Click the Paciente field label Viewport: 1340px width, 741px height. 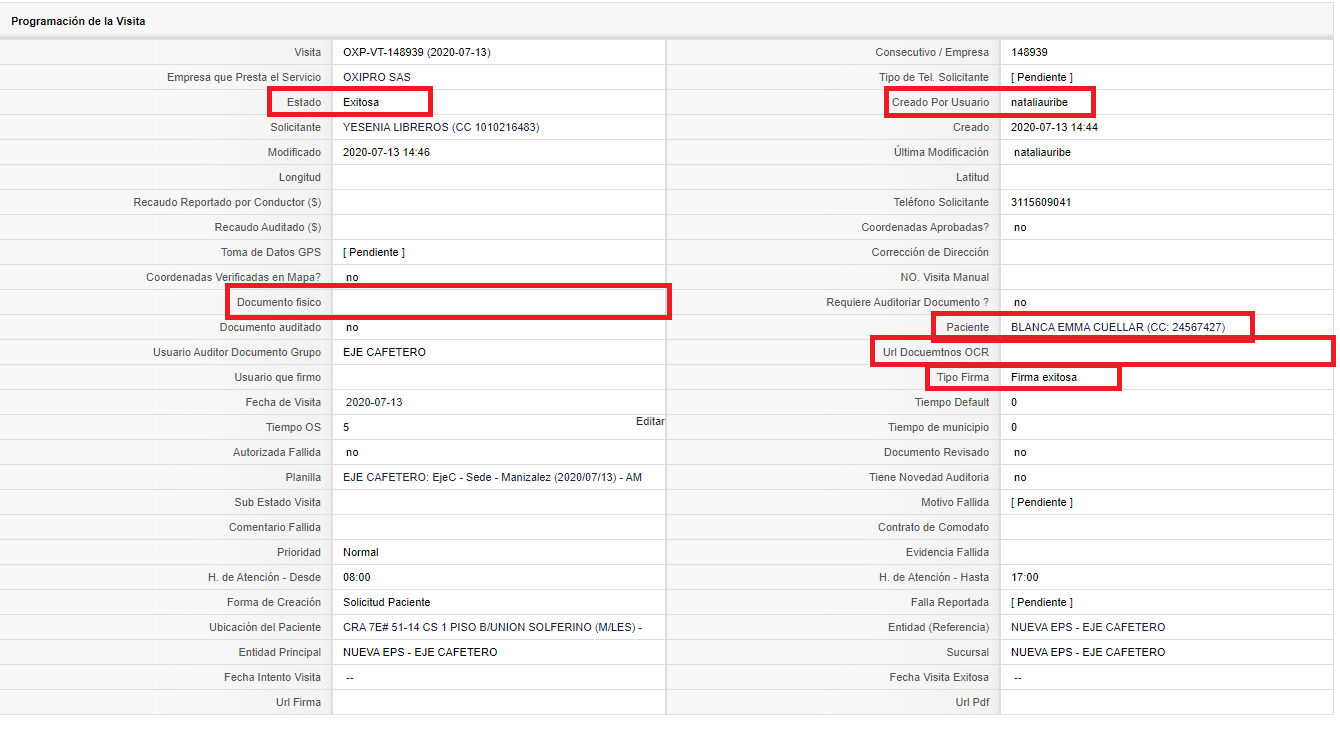(968, 327)
